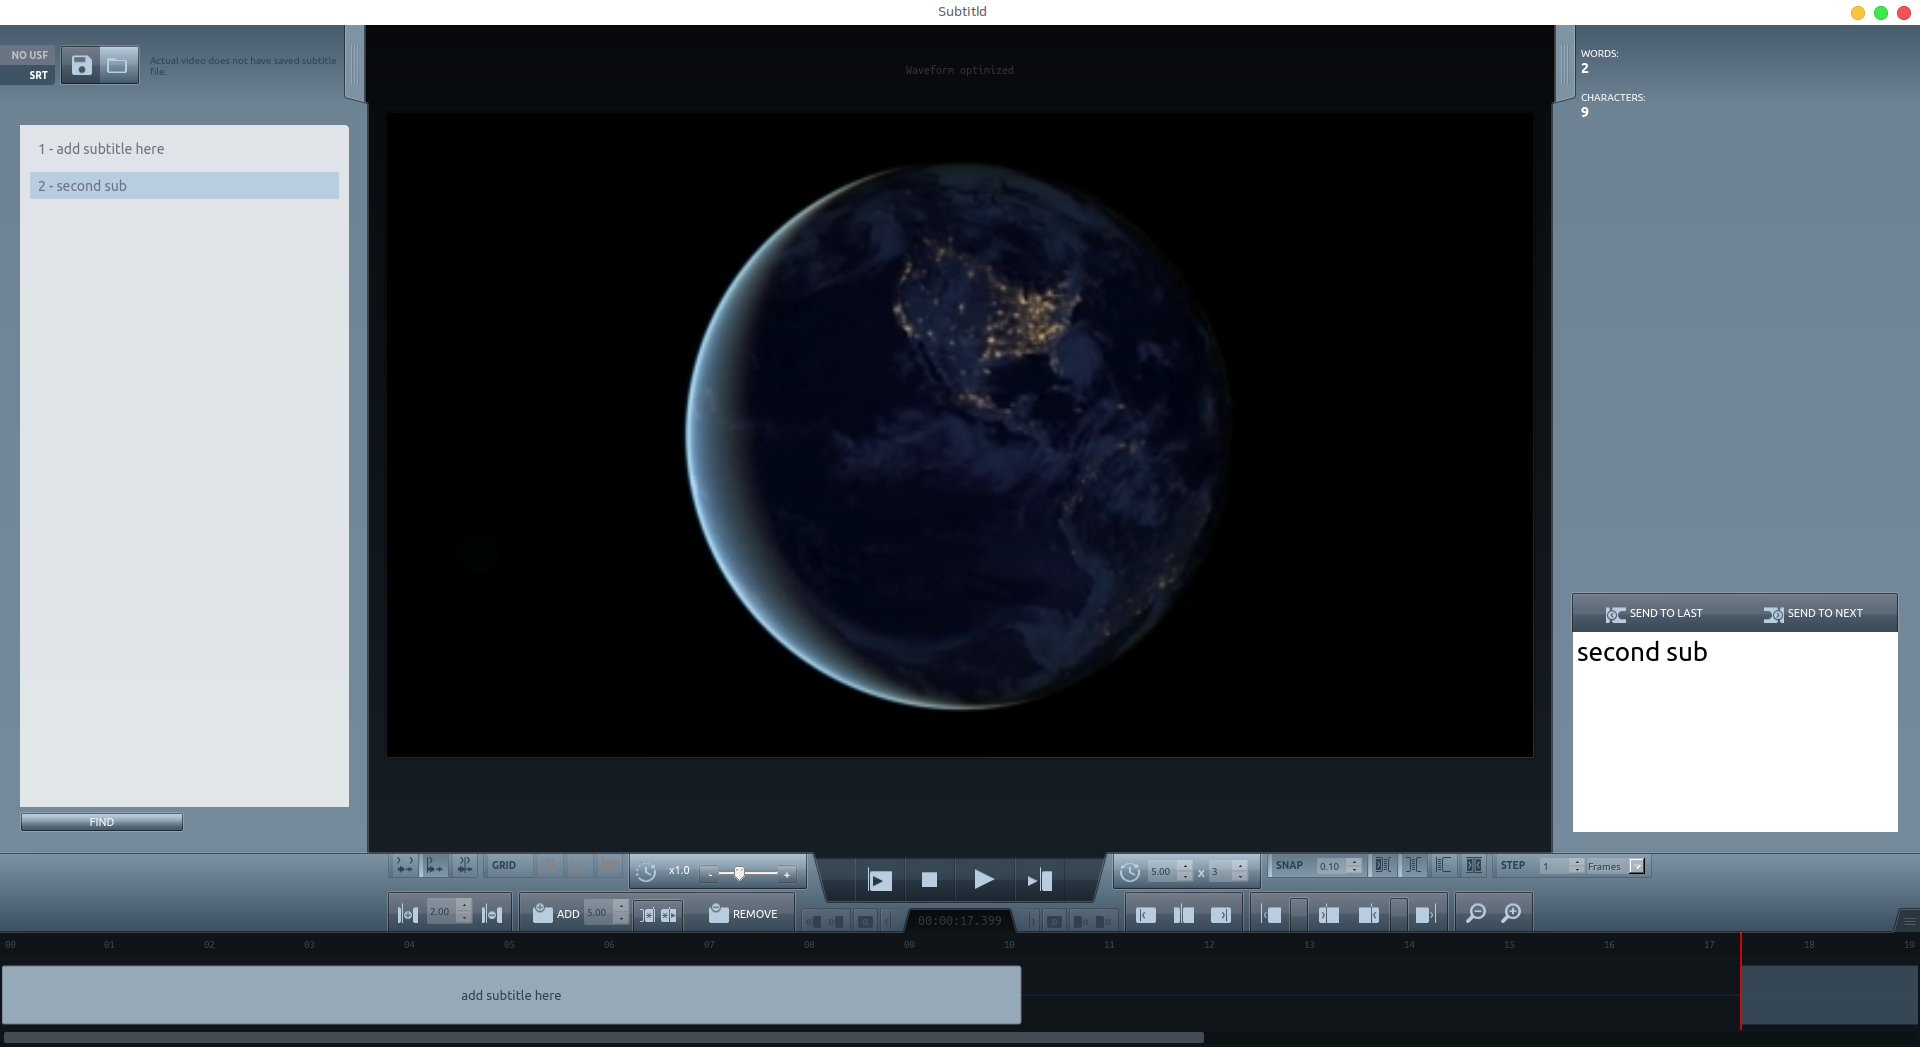This screenshot has width=1920, height=1047.
Task: Click the save subtitle floppy disk icon
Action: [81, 66]
